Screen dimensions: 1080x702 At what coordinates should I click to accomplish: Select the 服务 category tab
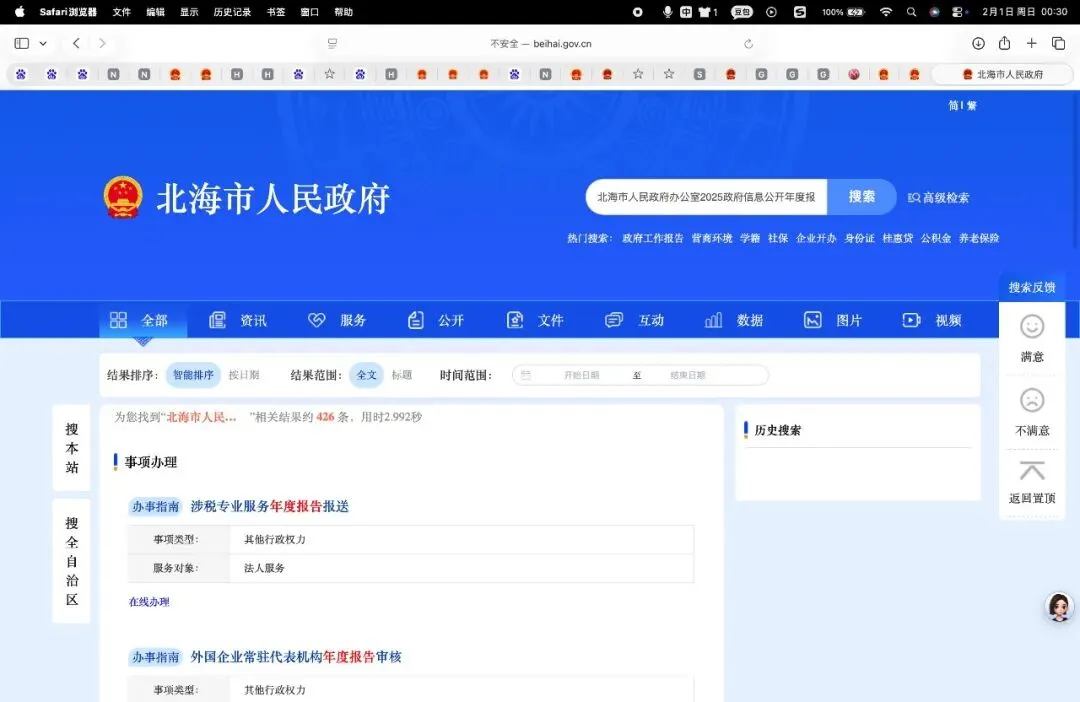337,320
